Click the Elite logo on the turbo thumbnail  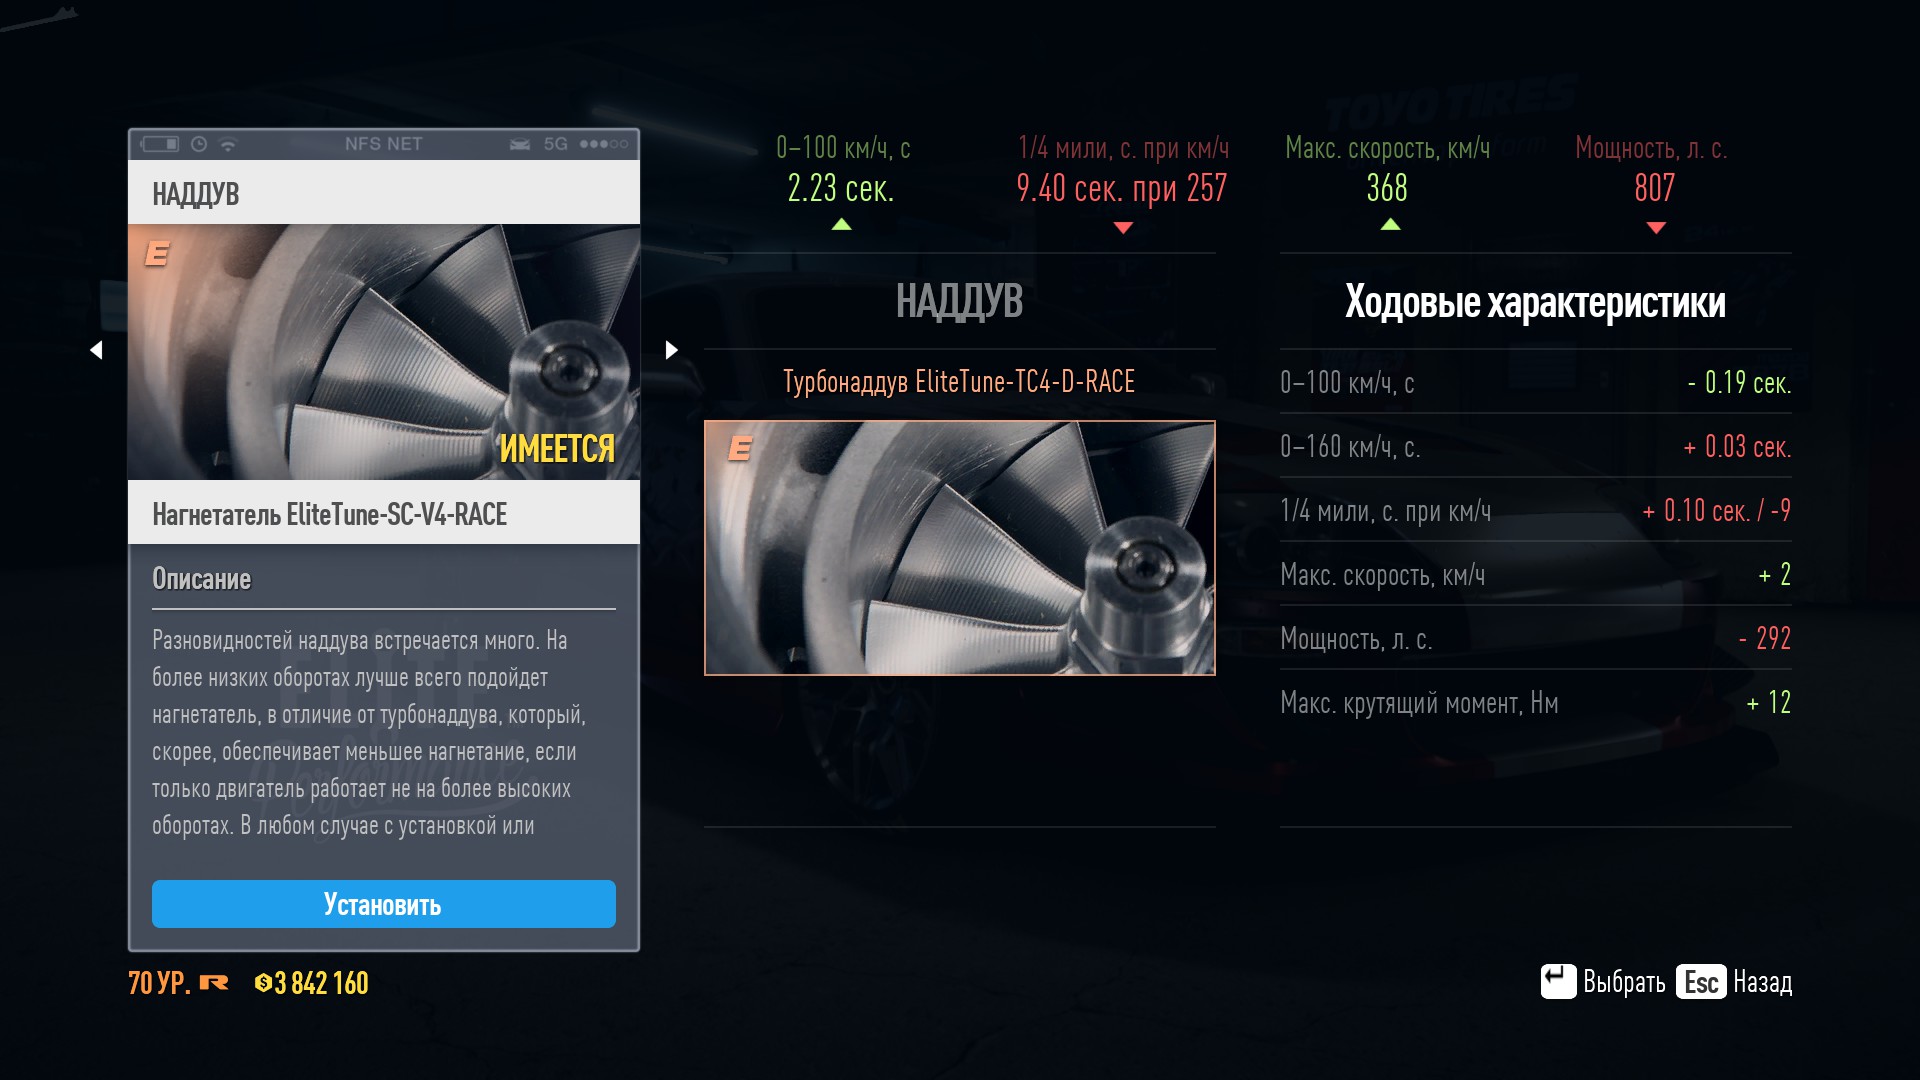pyautogui.click(x=740, y=448)
